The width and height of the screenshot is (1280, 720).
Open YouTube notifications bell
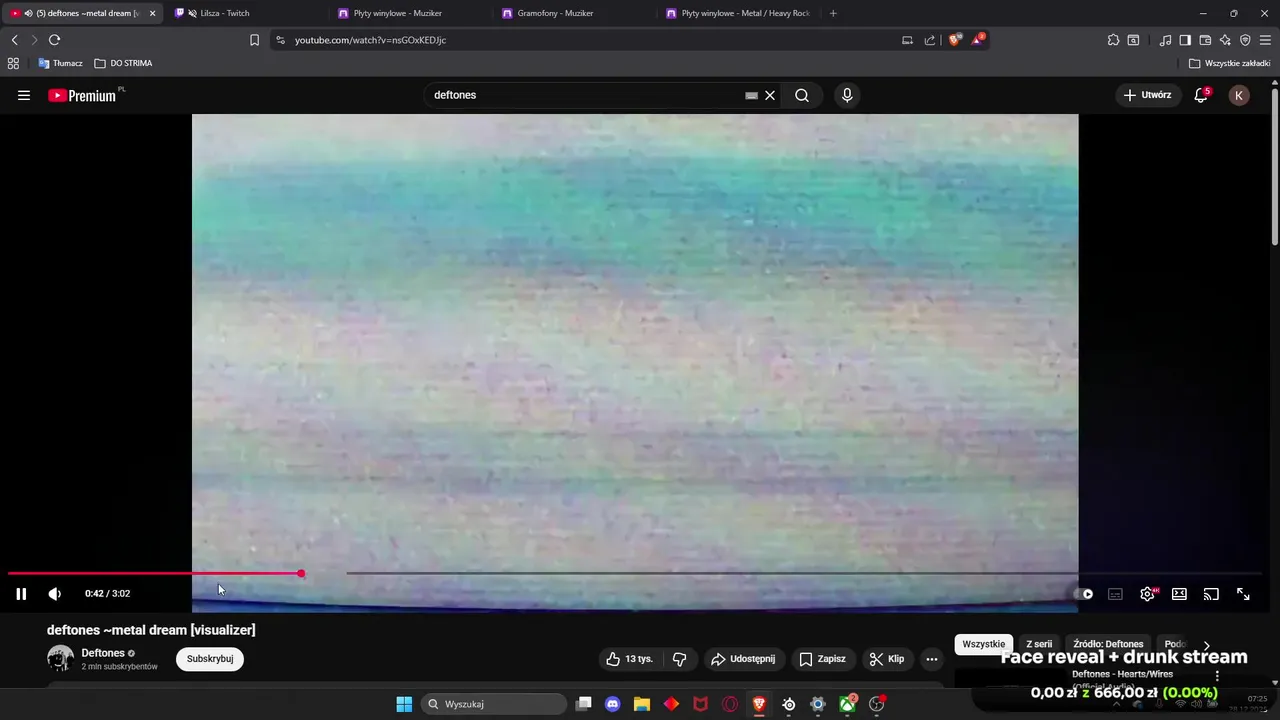(1201, 95)
